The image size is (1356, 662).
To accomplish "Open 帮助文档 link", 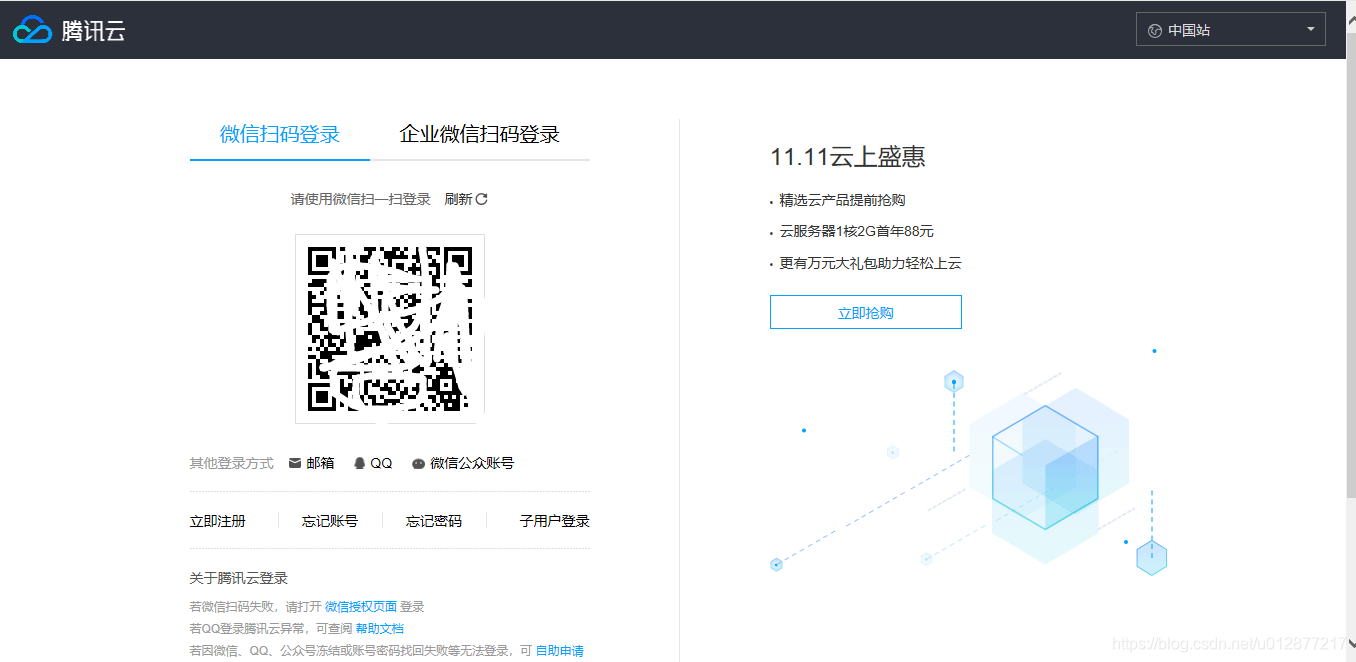I will tap(380, 629).
